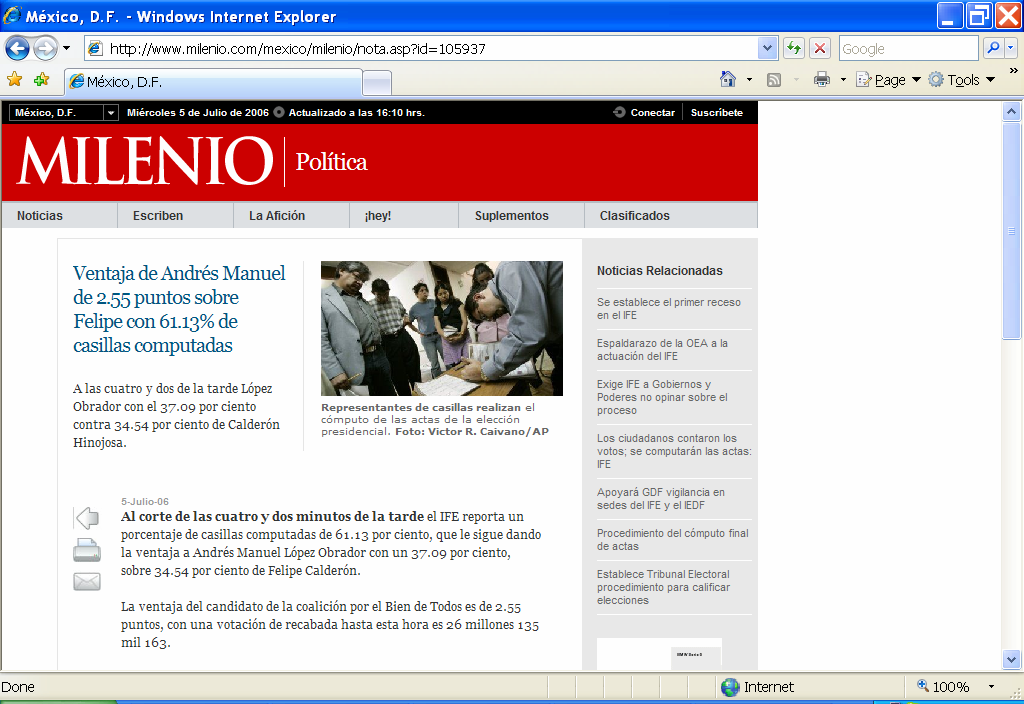Open the Favorites Center star icon

point(14,80)
